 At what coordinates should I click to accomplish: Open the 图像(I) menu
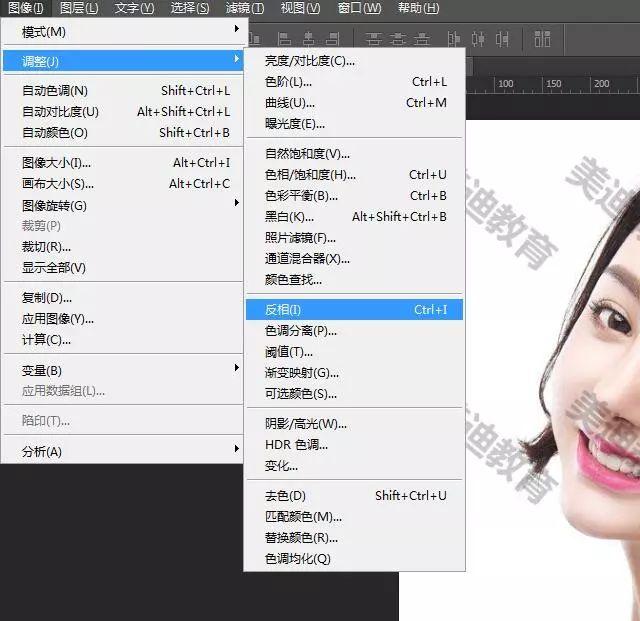(25, 8)
